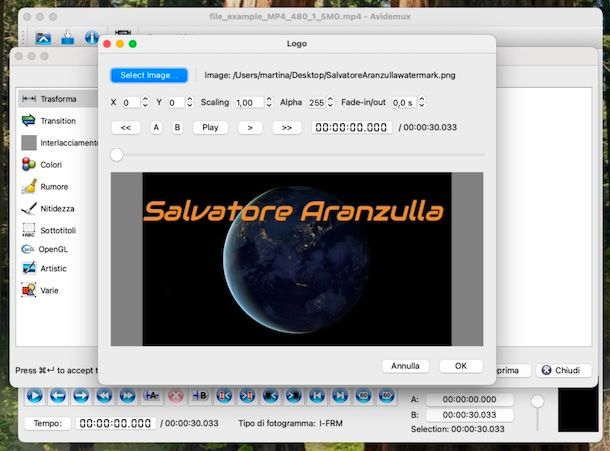Focus the Y value field
Image resolution: width=610 pixels, height=451 pixels.
point(176,103)
